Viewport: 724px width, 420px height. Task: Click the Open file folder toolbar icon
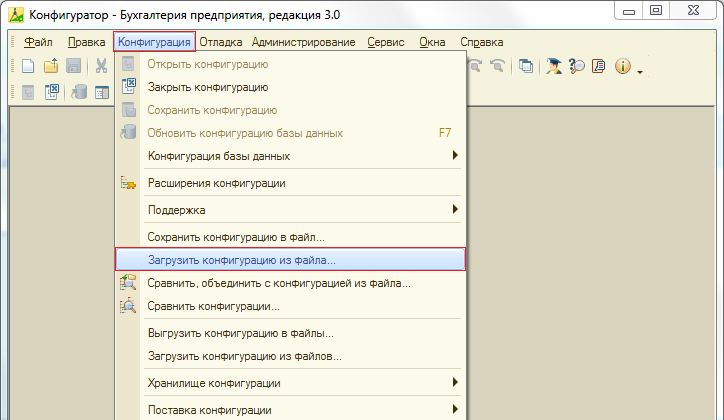(x=51, y=66)
